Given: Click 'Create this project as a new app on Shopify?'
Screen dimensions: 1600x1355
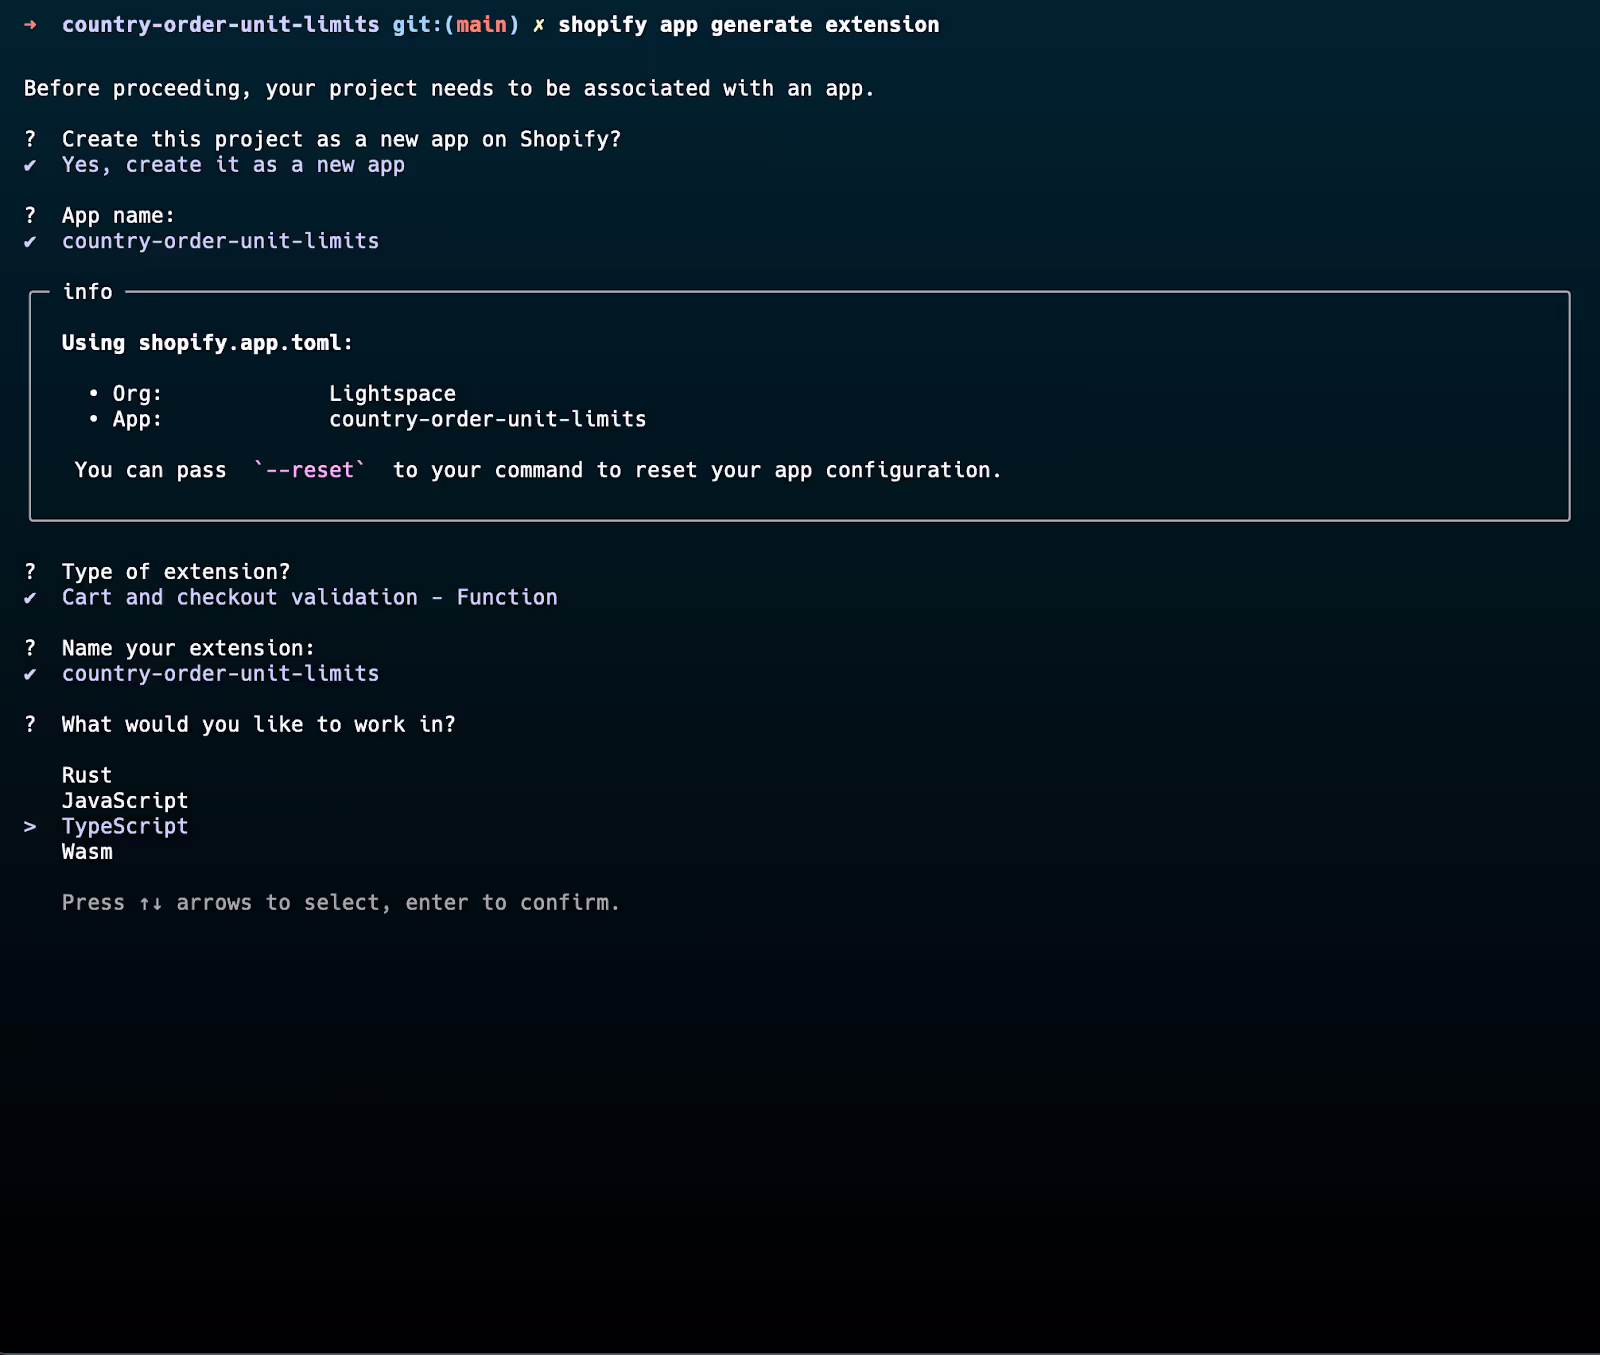Looking at the screenshot, I should tap(341, 139).
